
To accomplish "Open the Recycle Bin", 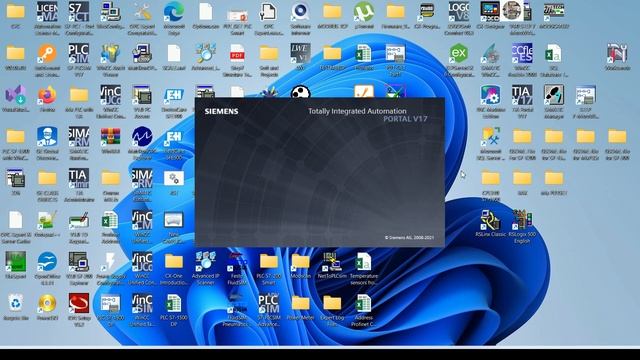I will coord(16,304).
